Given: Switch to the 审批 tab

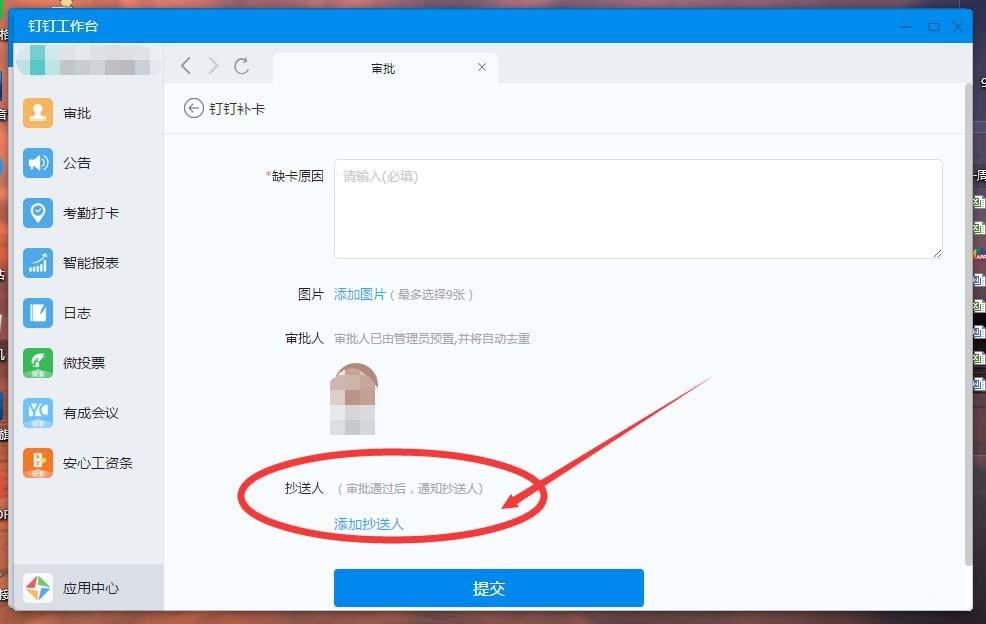Looking at the screenshot, I should 384,68.
